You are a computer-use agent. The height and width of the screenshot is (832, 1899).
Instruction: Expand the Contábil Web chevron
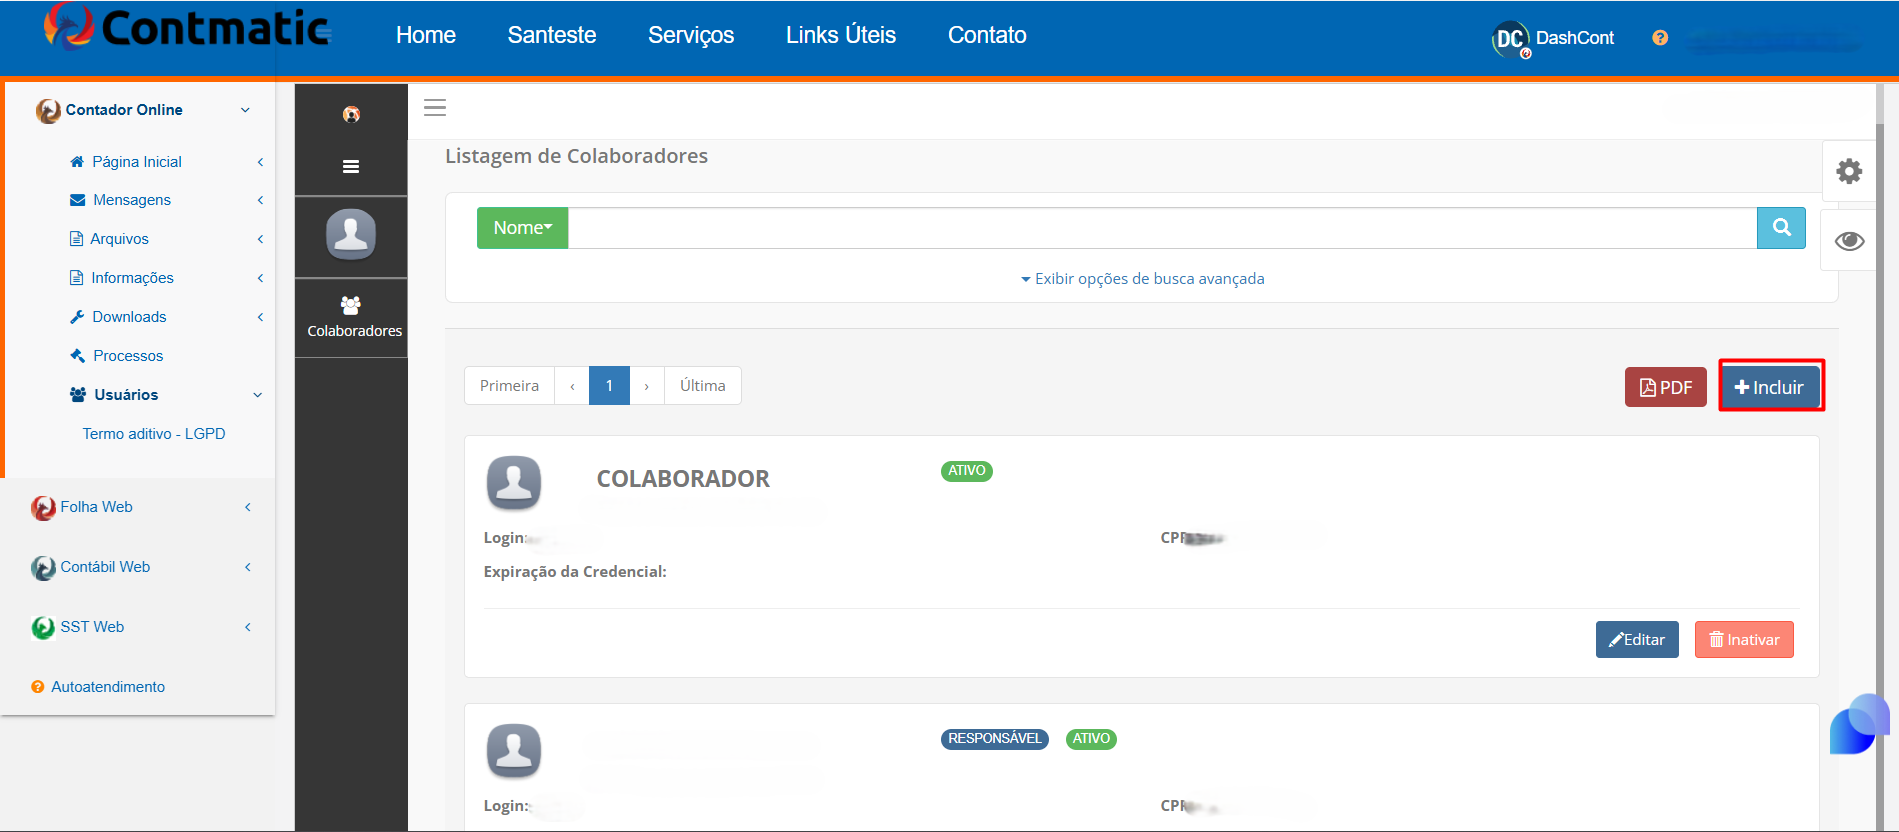pos(248,567)
